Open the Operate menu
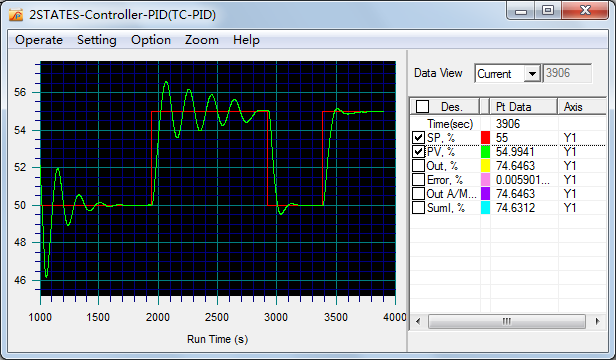The height and width of the screenshot is (360, 616). [39, 40]
